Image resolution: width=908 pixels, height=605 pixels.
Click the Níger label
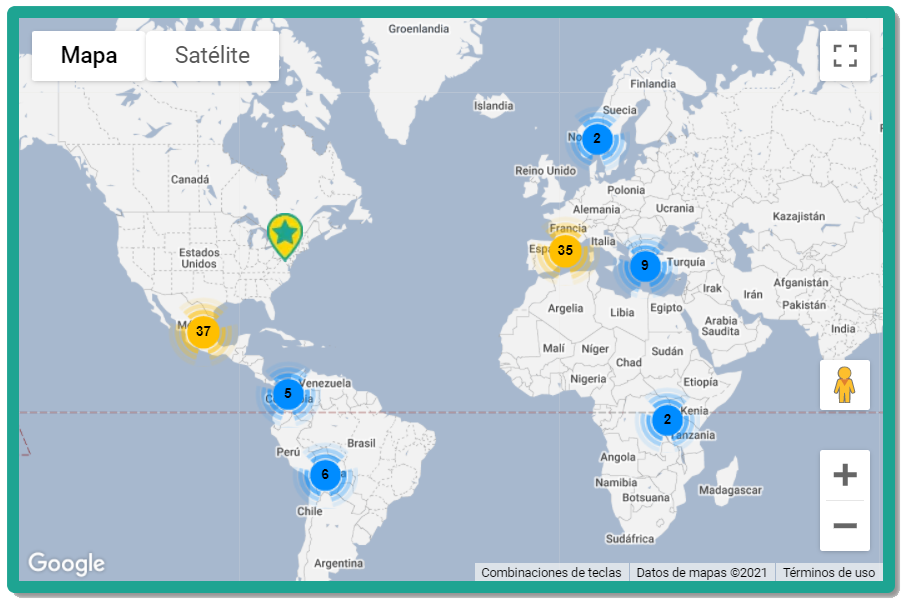(595, 349)
